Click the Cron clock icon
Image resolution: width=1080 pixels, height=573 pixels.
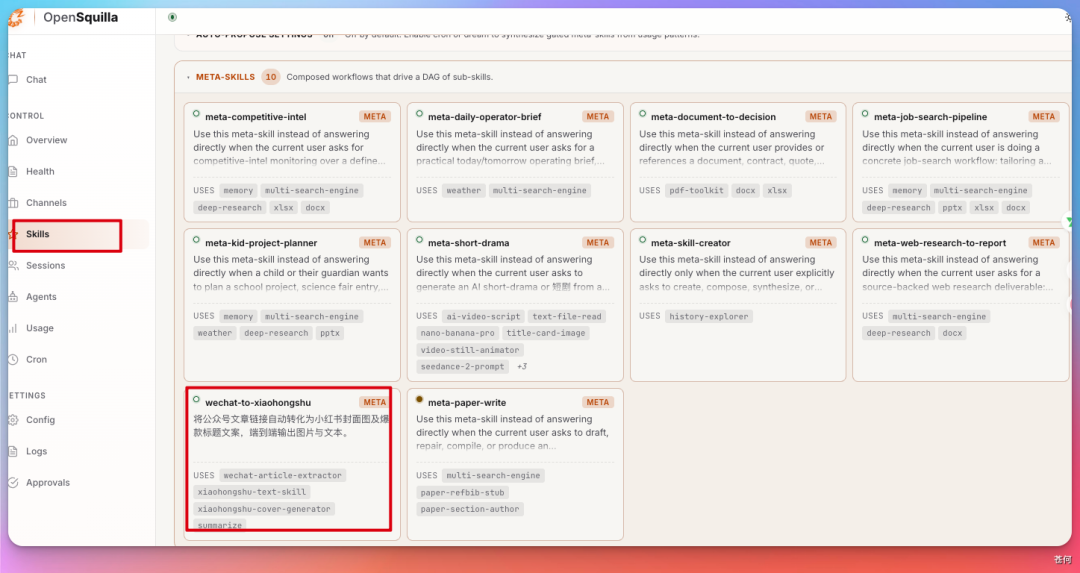pyautogui.click(x=13, y=360)
